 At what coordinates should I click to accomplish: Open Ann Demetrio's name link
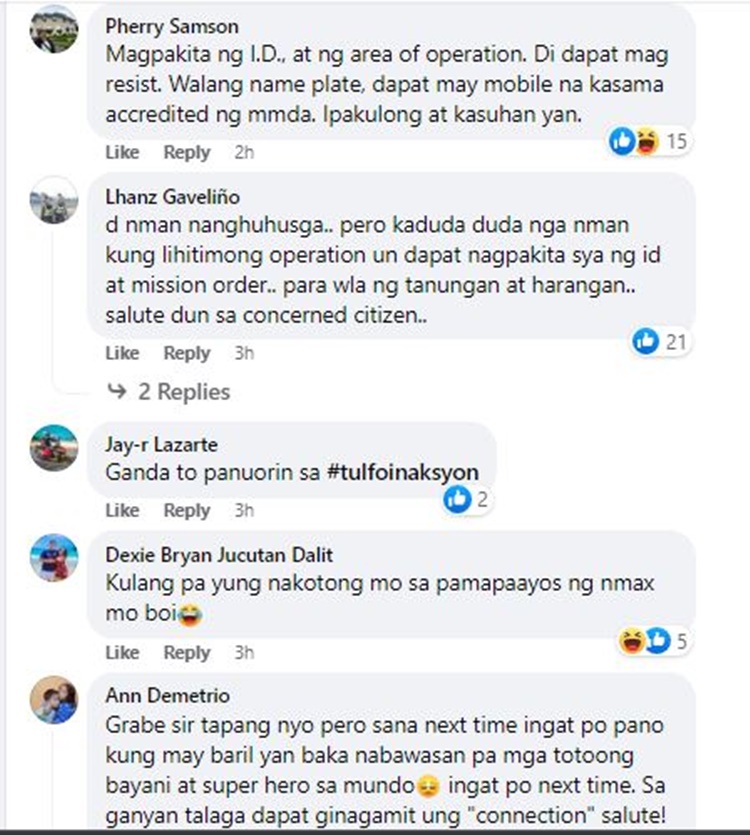click(x=167, y=695)
